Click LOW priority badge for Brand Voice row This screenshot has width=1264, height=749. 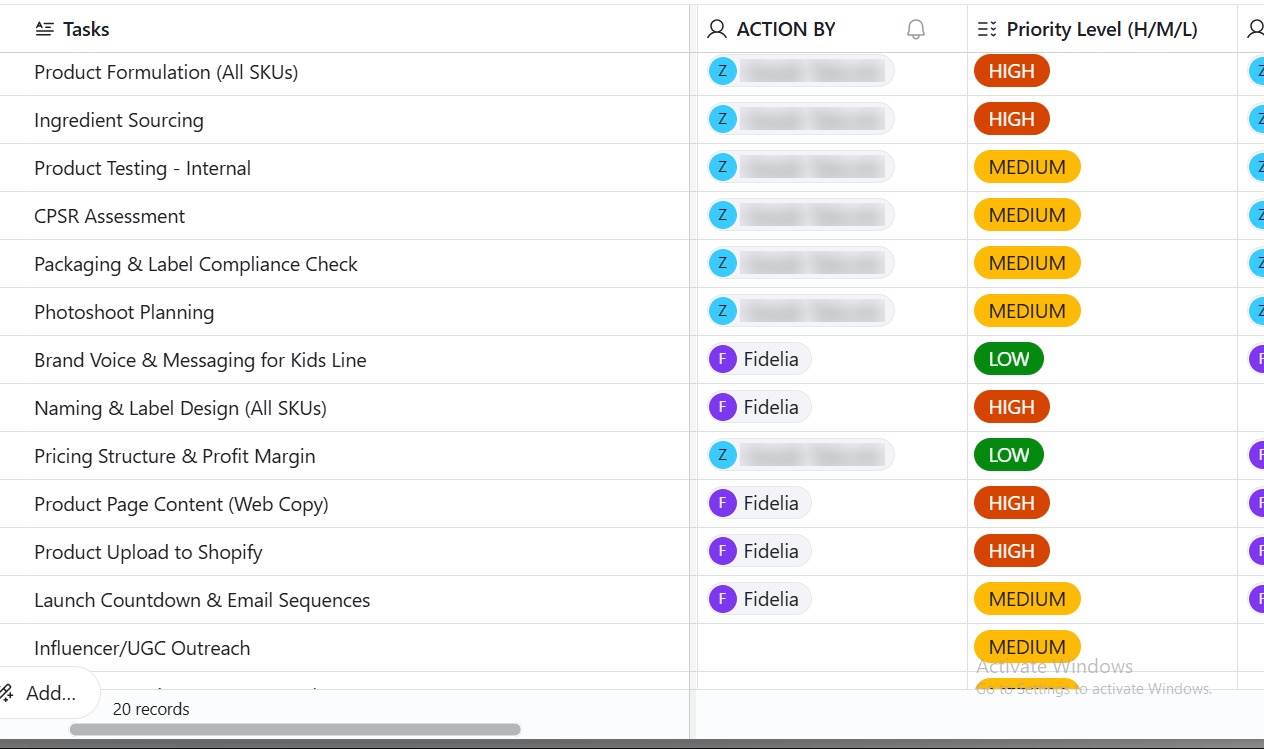pyautogui.click(x=1008, y=359)
